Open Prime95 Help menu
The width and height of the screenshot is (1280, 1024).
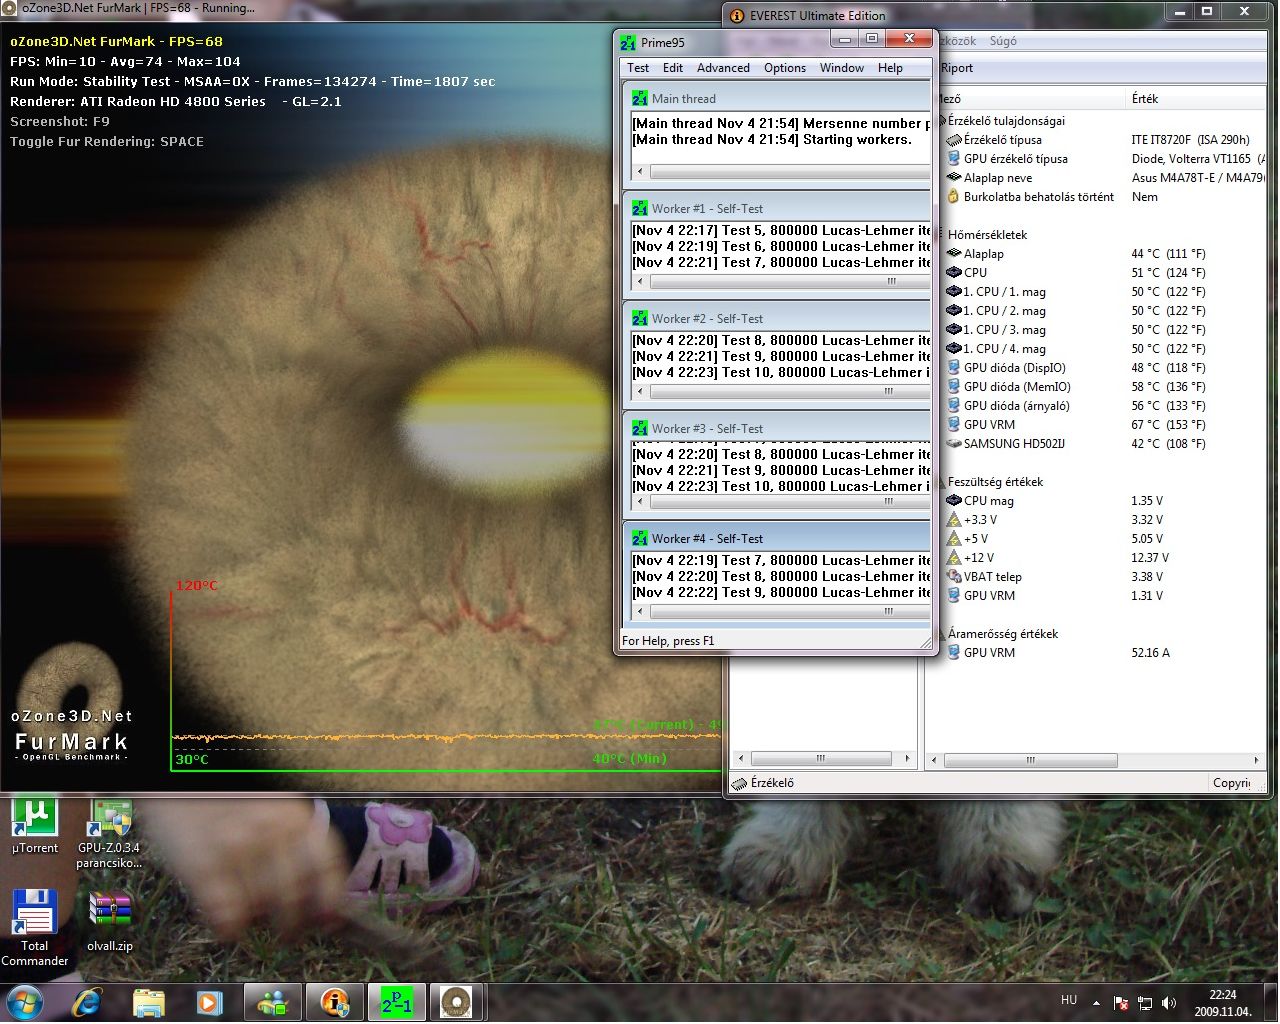(x=890, y=68)
